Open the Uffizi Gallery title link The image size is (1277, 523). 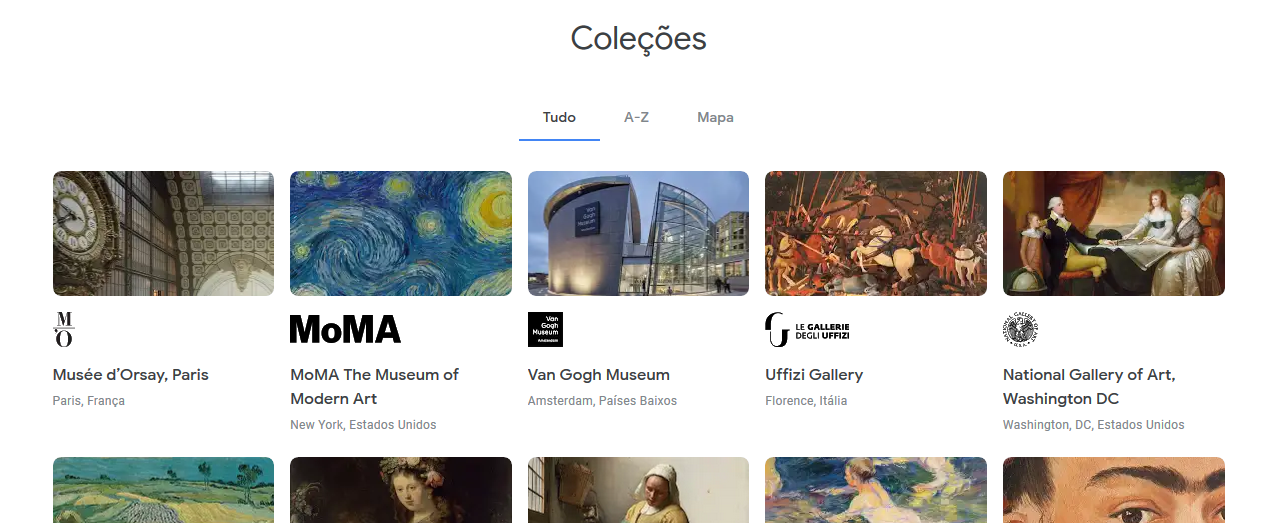[813, 375]
